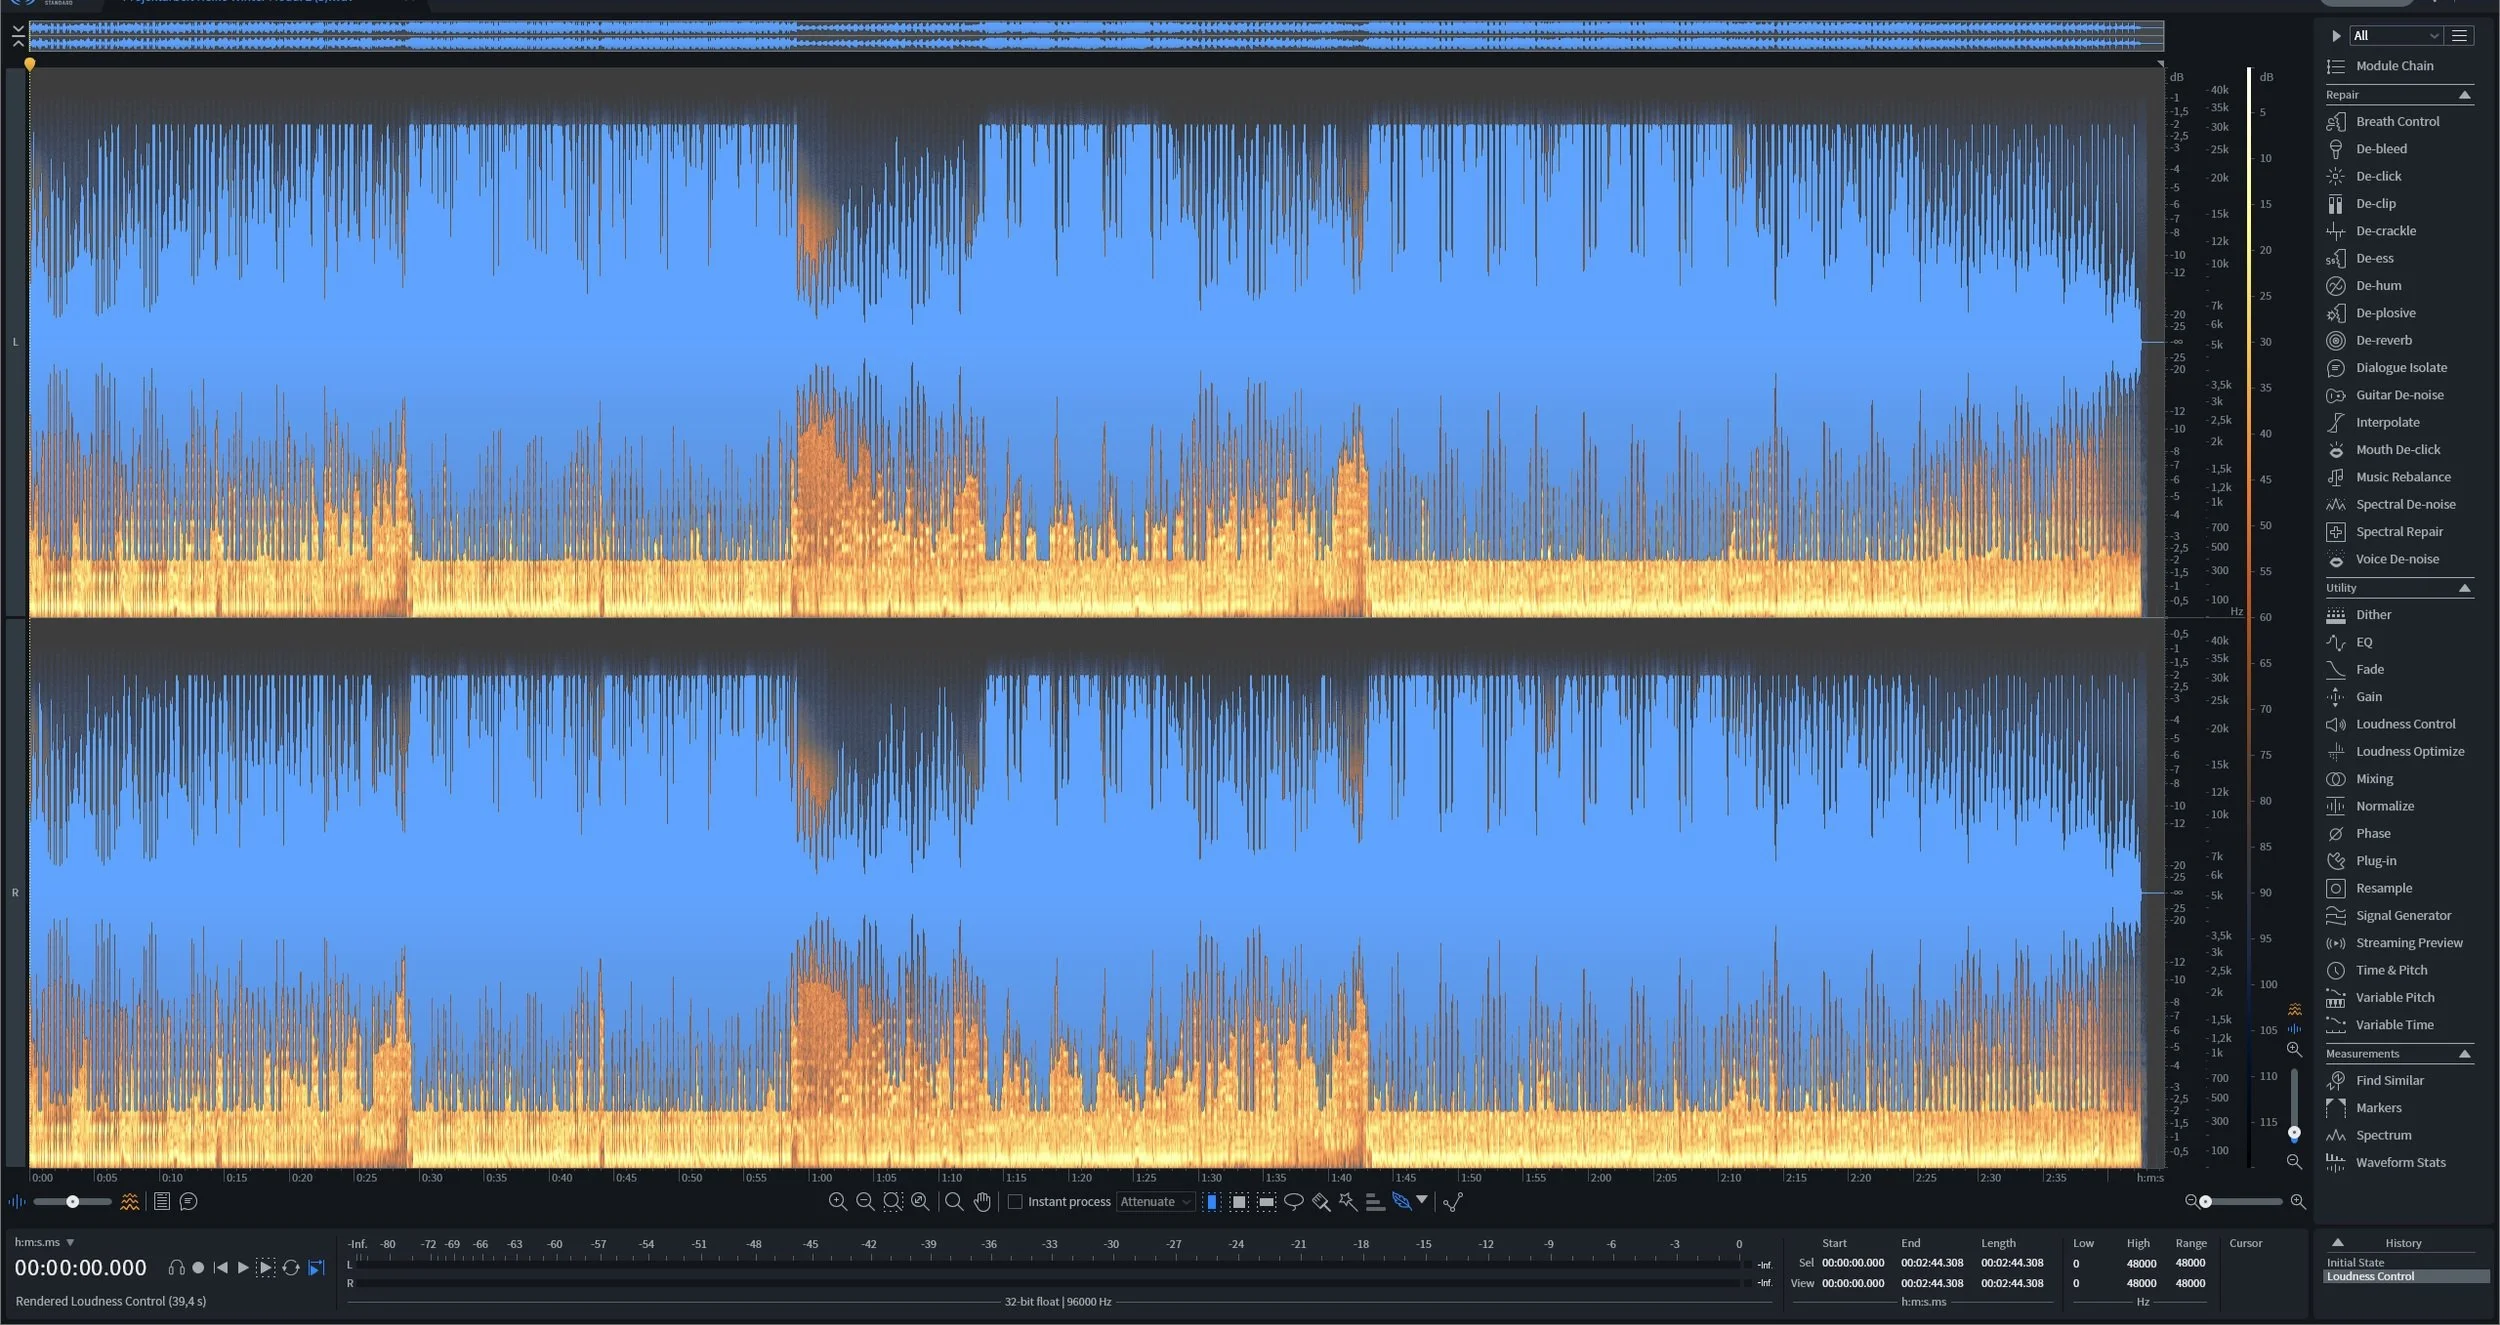2500x1325 pixels.
Task: Open the Attenuate mode dropdown
Action: coord(1155,1202)
